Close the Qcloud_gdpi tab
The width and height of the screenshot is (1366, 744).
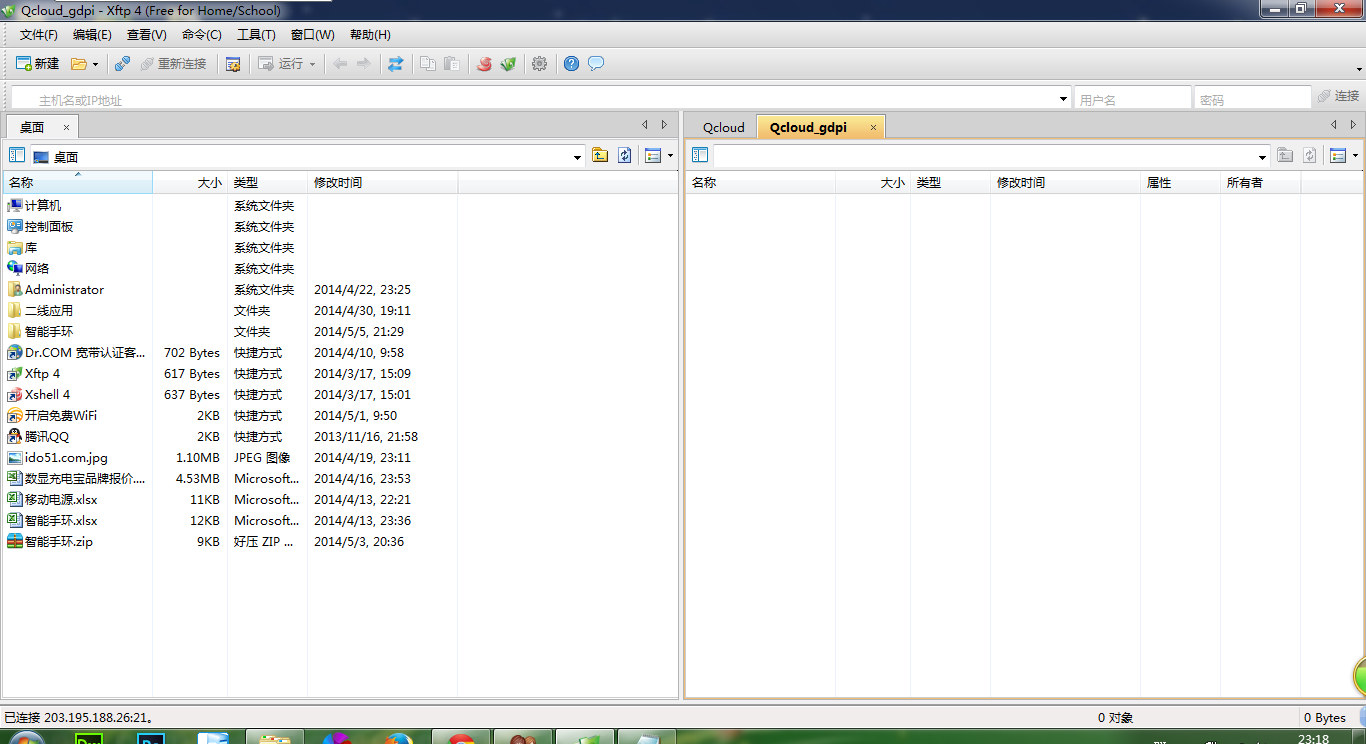(873, 127)
